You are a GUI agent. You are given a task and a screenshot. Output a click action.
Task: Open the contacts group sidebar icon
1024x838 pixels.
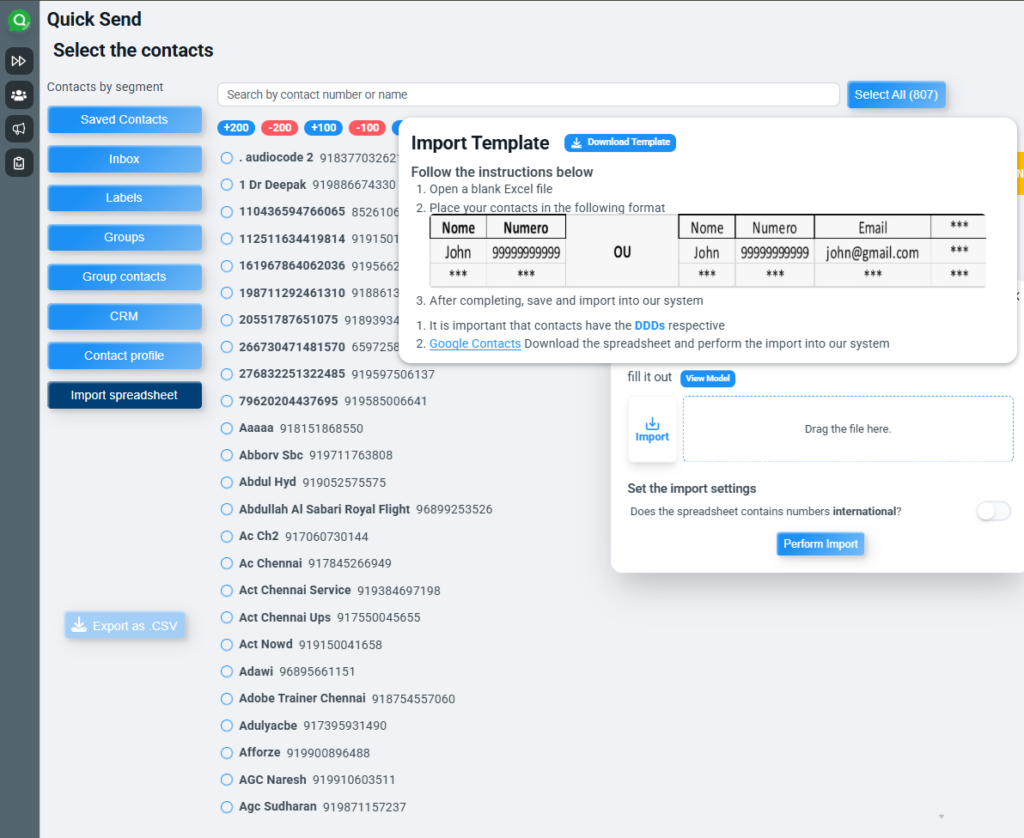[19, 95]
